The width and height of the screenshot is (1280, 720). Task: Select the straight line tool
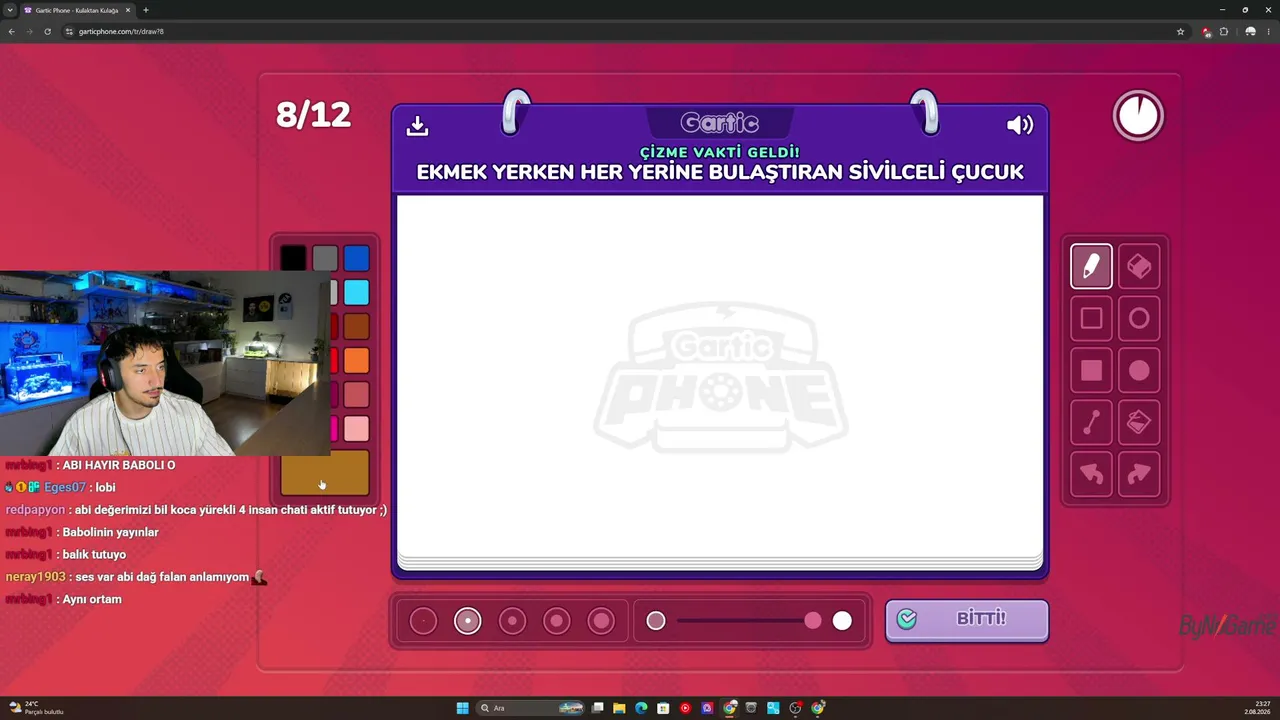click(x=1091, y=423)
